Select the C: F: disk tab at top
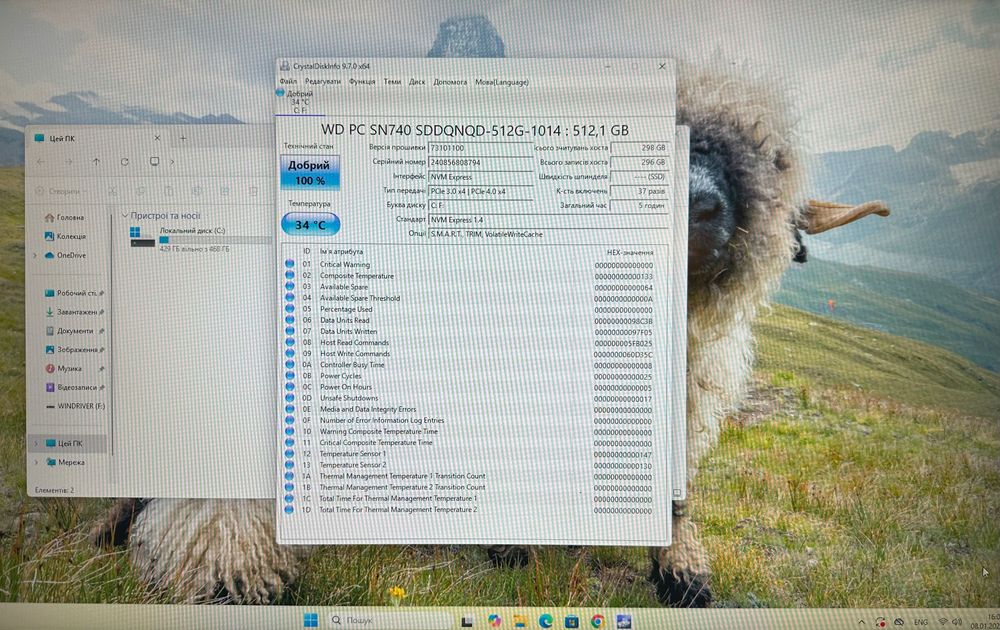This screenshot has width=1000, height=630. [x=300, y=103]
